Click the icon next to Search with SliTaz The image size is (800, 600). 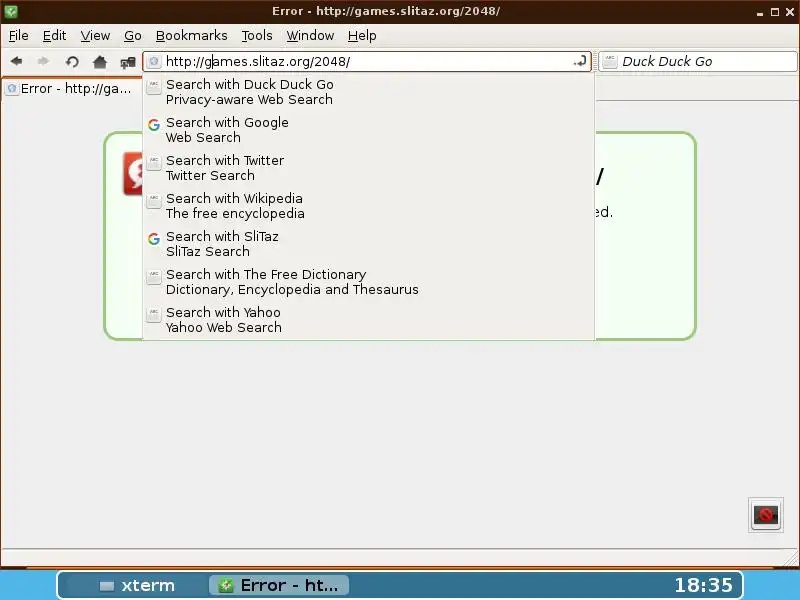point(154,238)
